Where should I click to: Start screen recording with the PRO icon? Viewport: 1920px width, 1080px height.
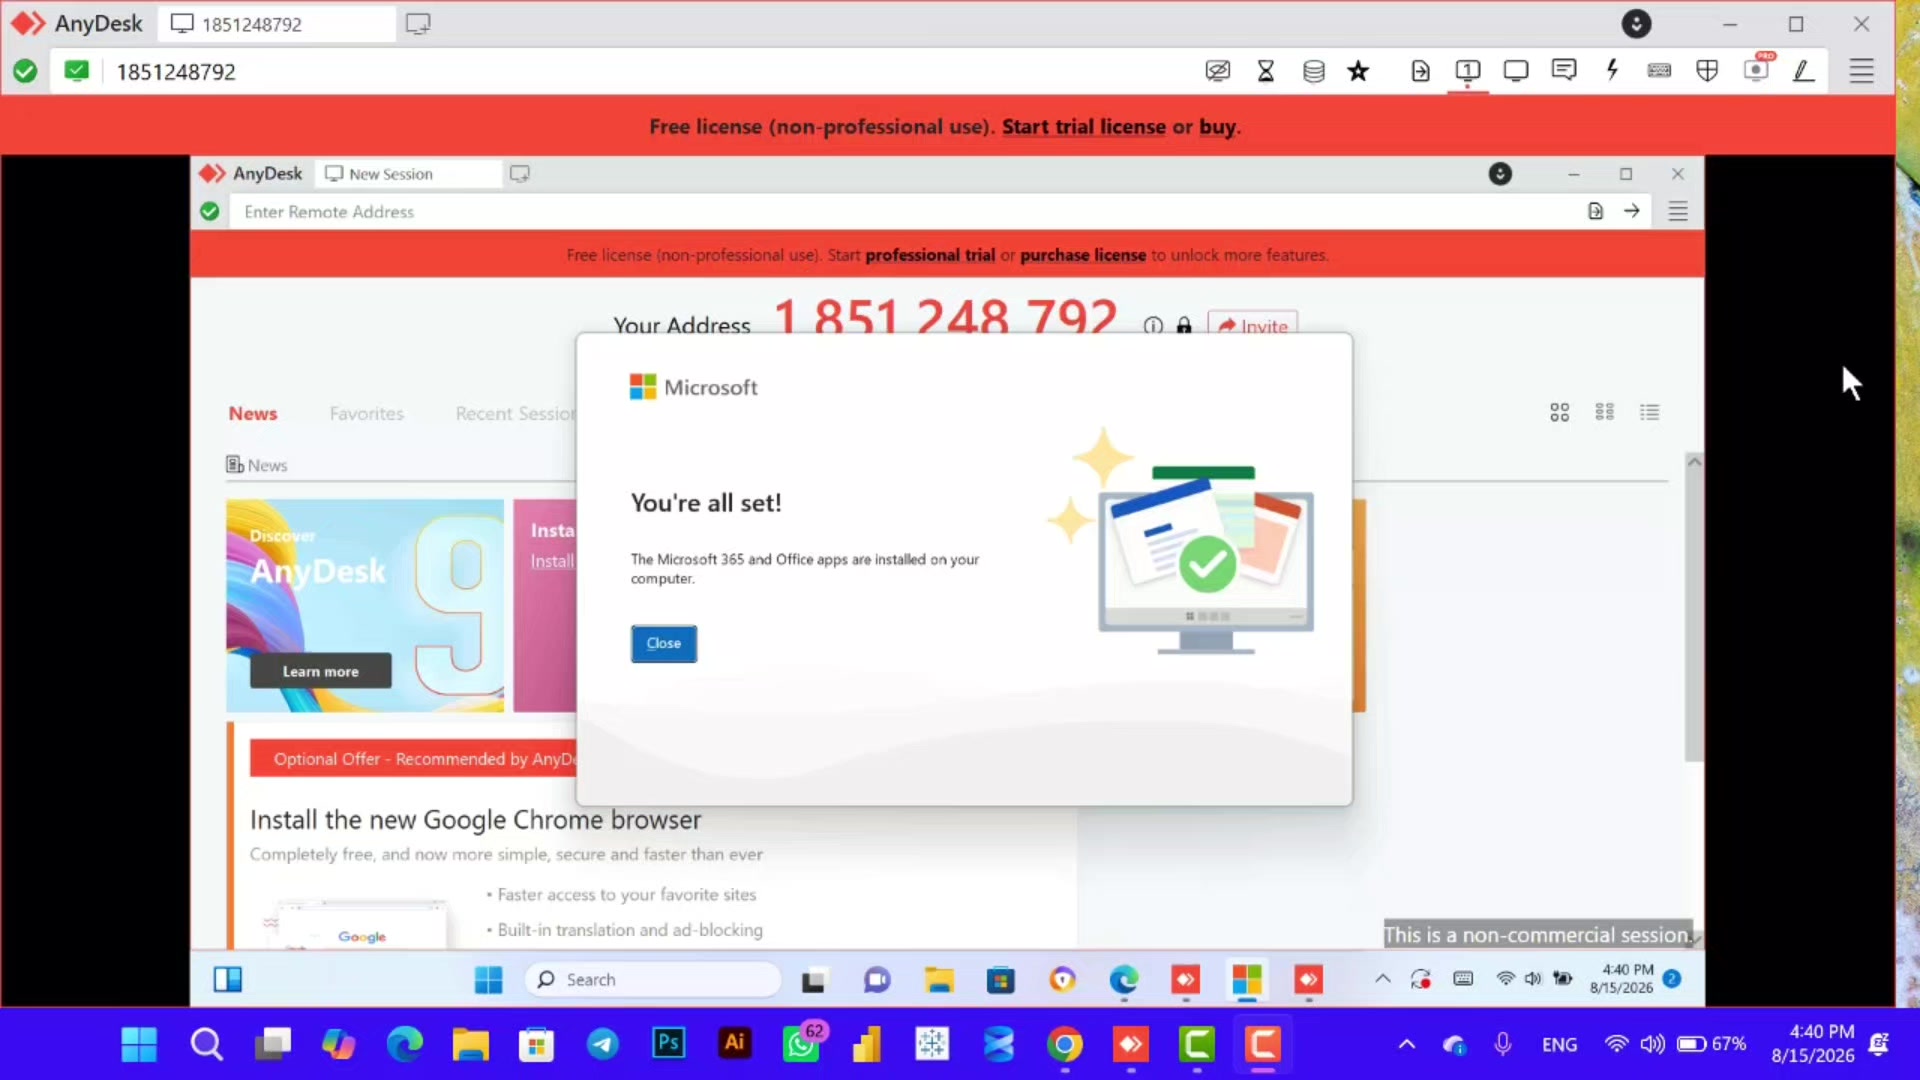click(x=1756, y=70)
